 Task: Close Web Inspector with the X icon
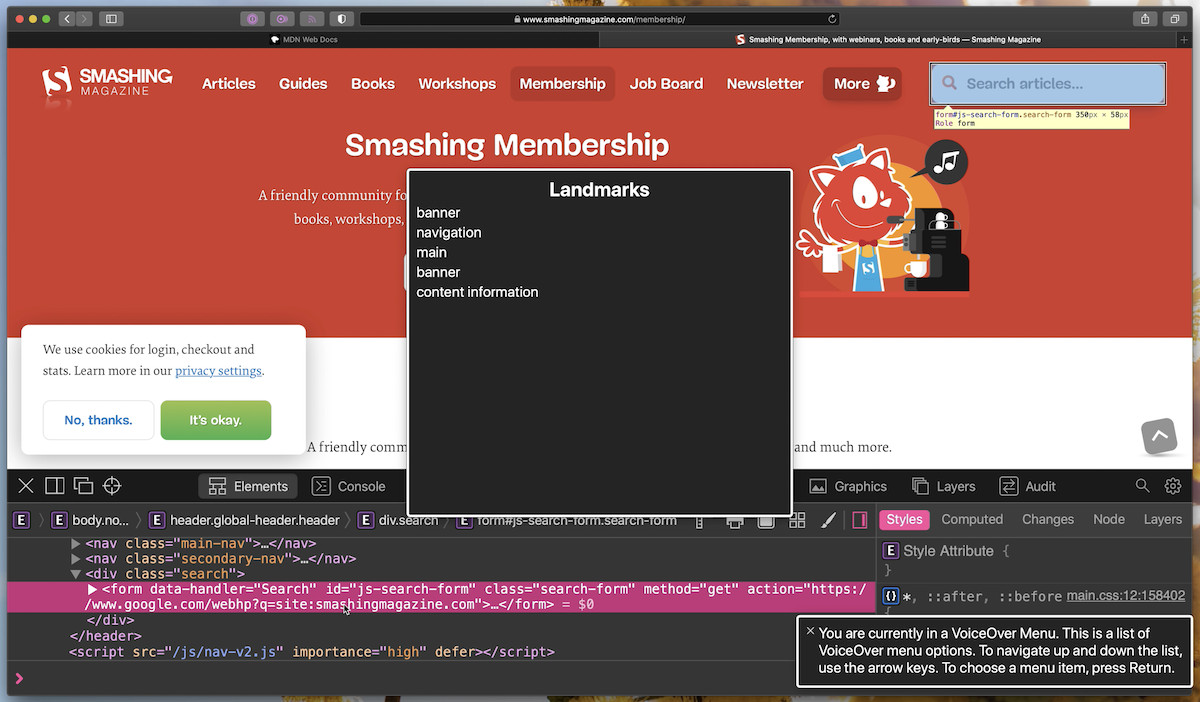pos(26,486)
